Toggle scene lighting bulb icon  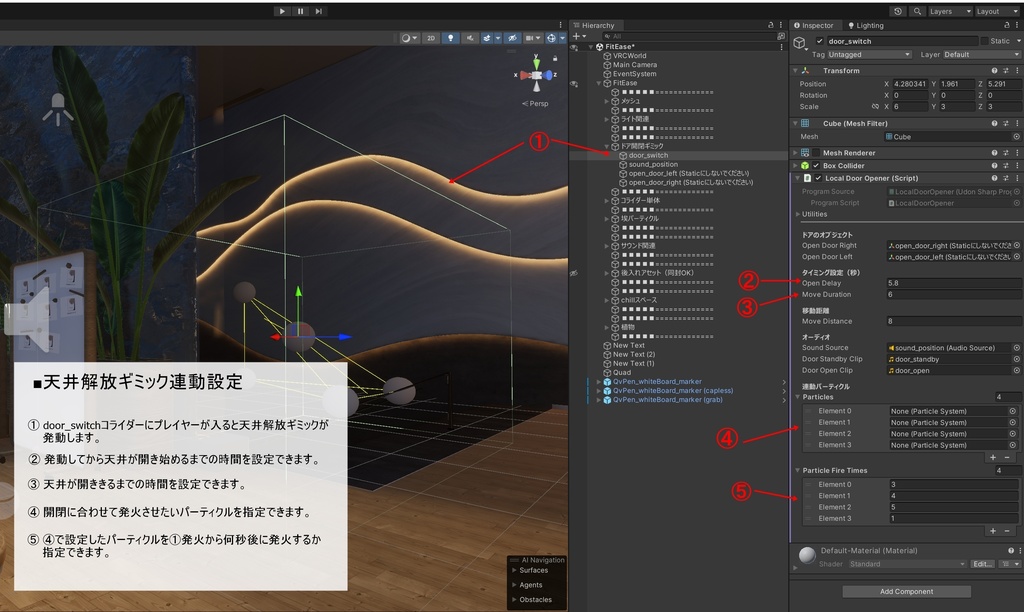point(451,38)
